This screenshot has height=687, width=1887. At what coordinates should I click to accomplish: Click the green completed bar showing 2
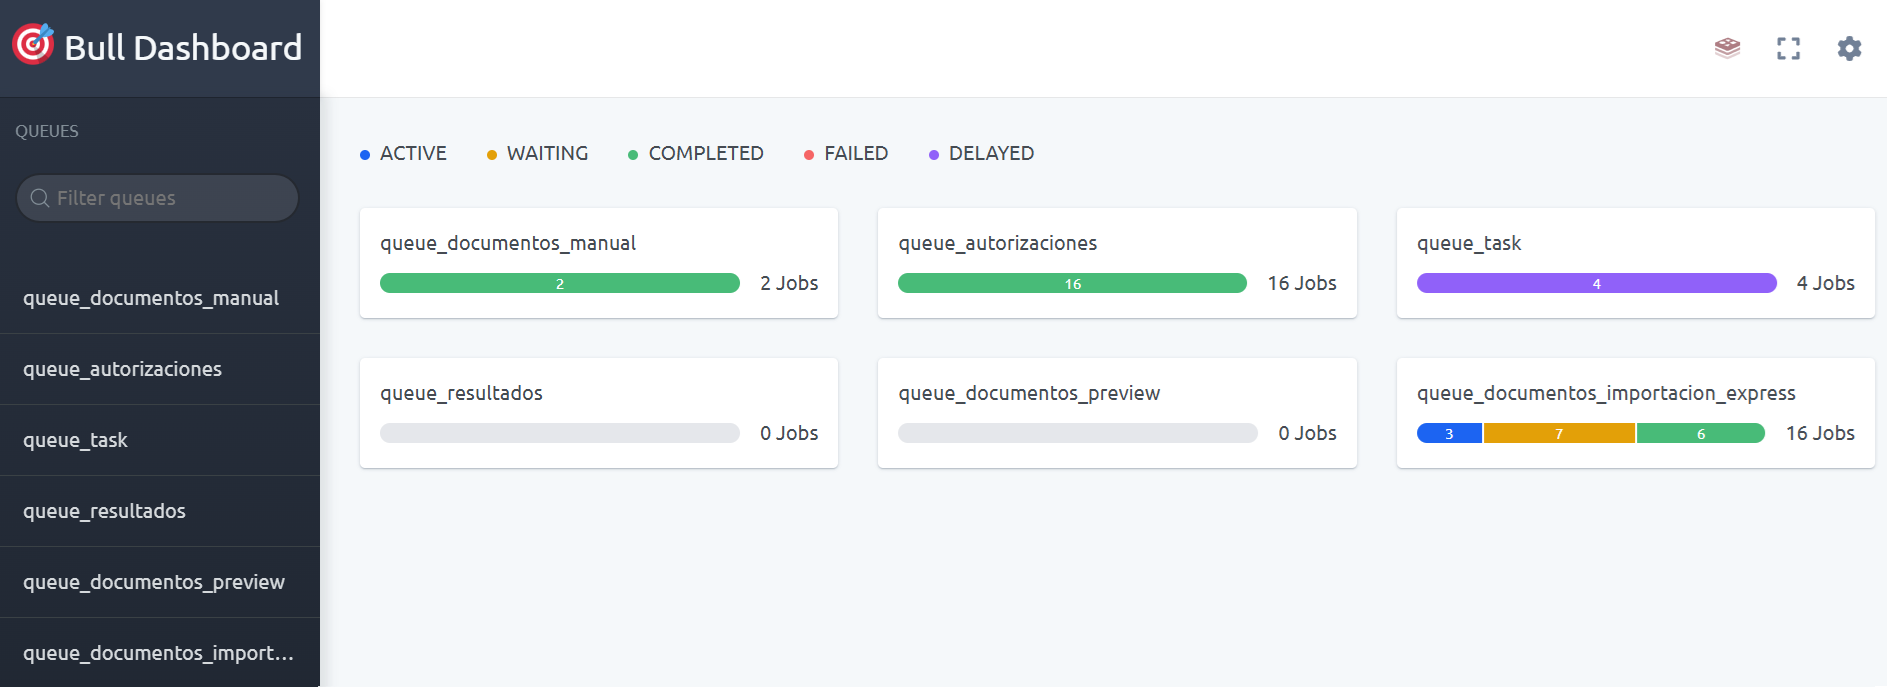(x=560, y=283)
